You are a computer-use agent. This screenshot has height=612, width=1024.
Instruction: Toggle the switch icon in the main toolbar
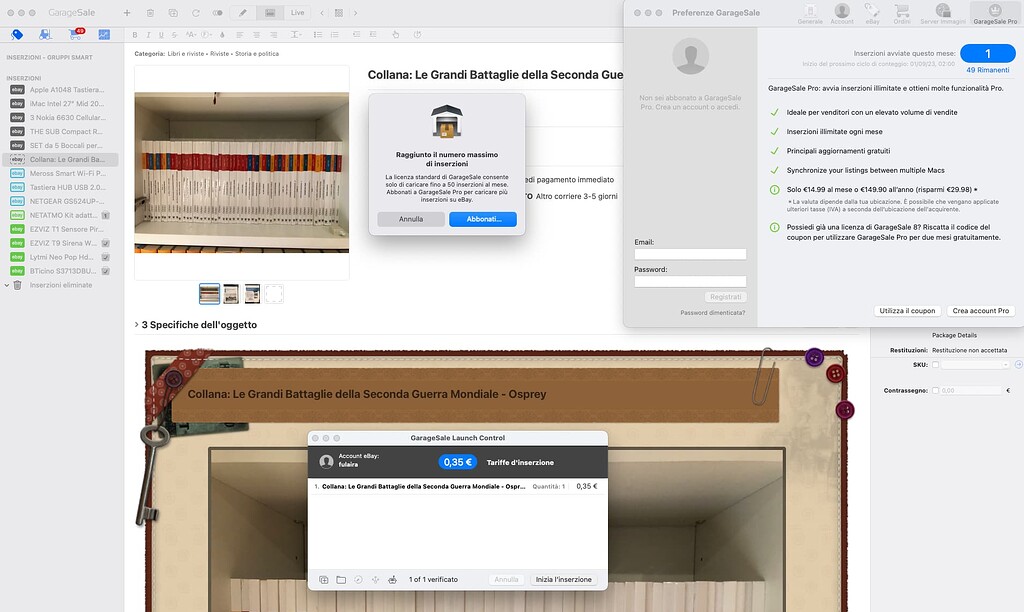pos(217,13)
